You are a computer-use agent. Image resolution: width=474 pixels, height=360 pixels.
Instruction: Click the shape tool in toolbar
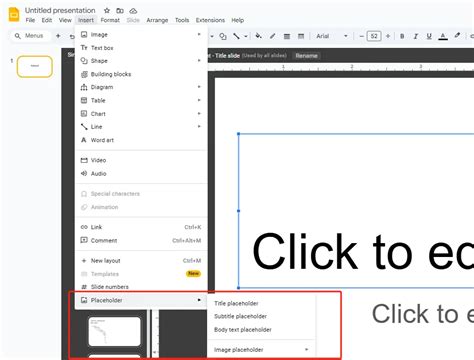tap(223, 36)
